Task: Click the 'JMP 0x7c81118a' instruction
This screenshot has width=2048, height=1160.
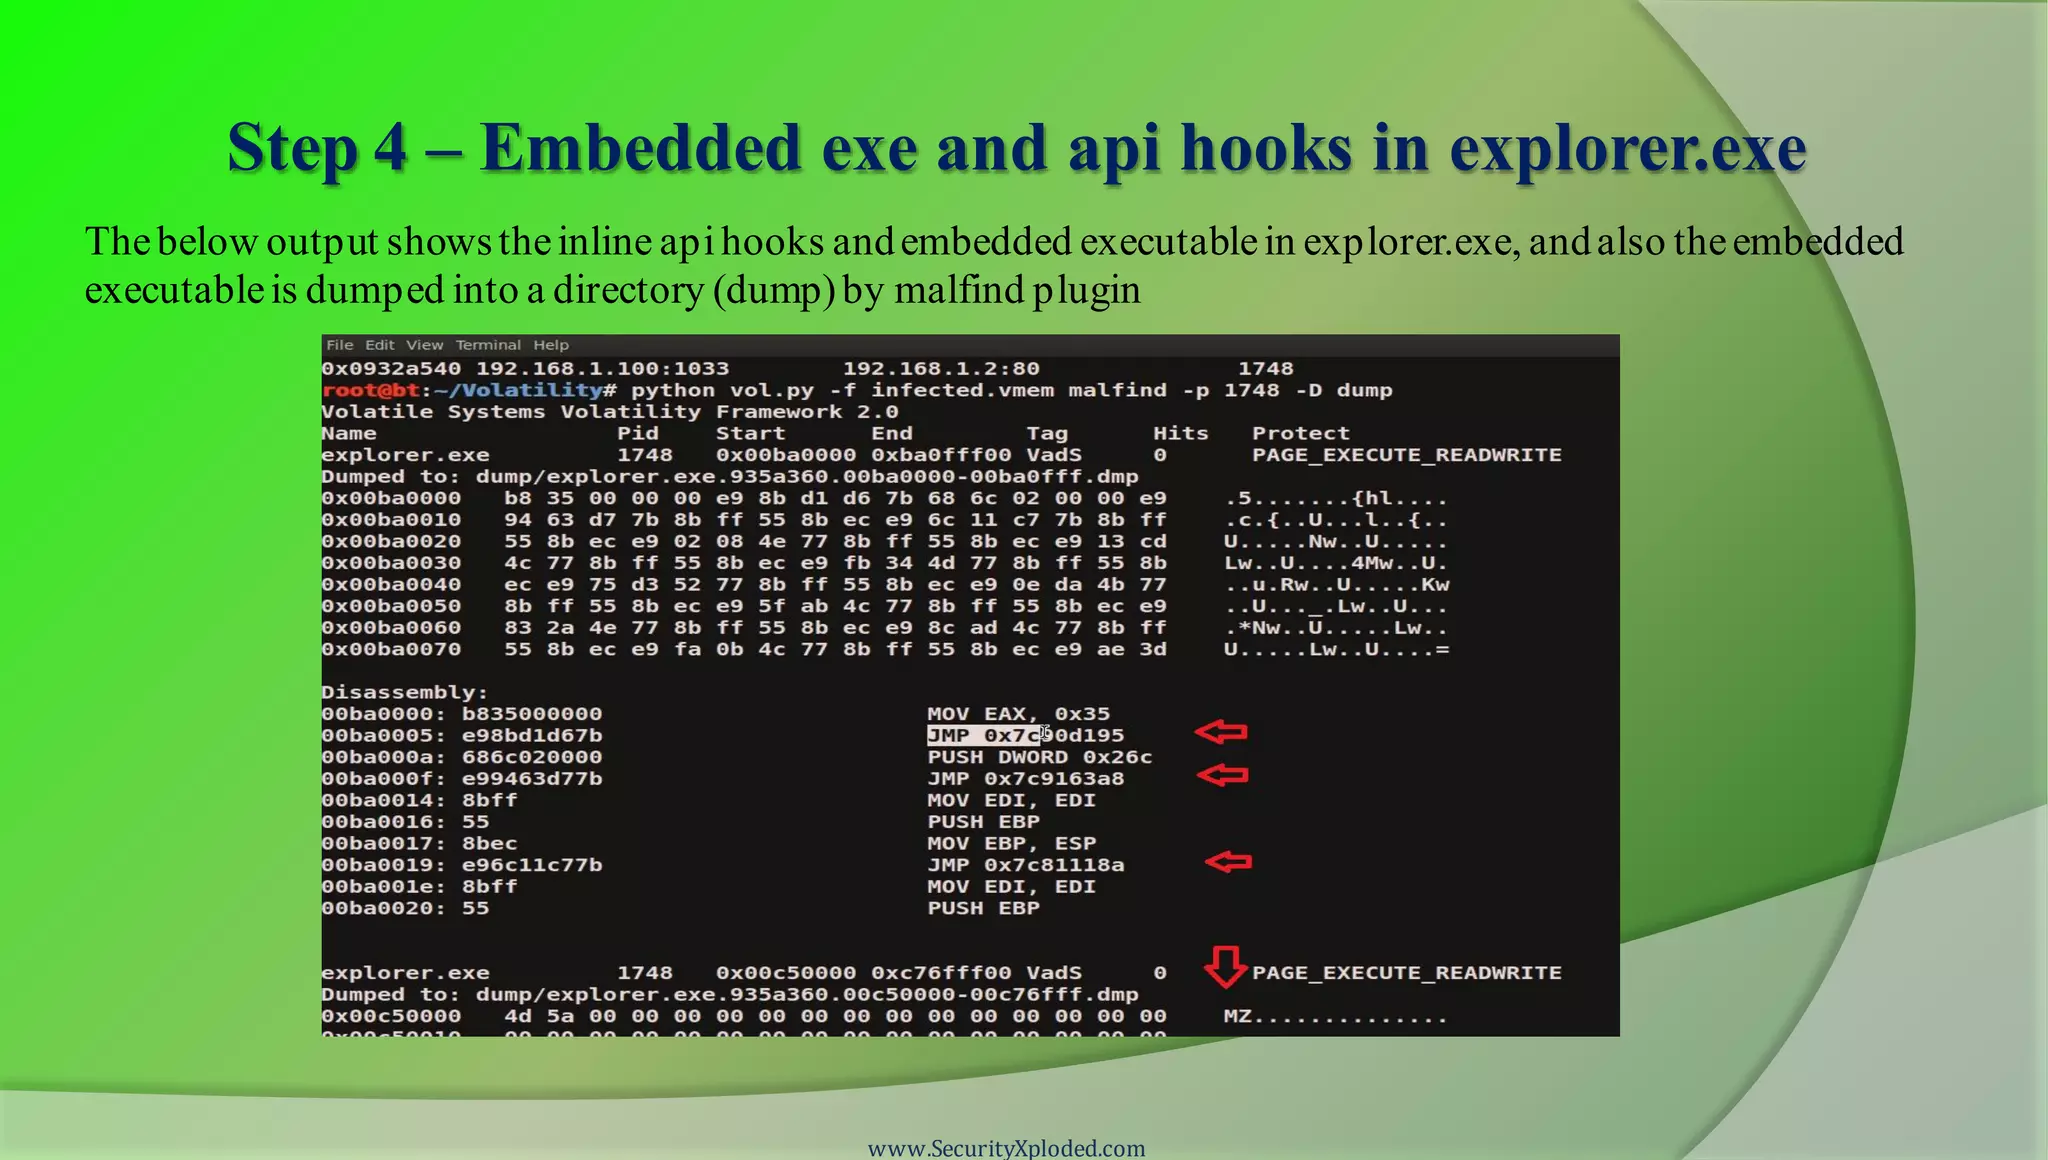Action: [x=1026, y=865]
